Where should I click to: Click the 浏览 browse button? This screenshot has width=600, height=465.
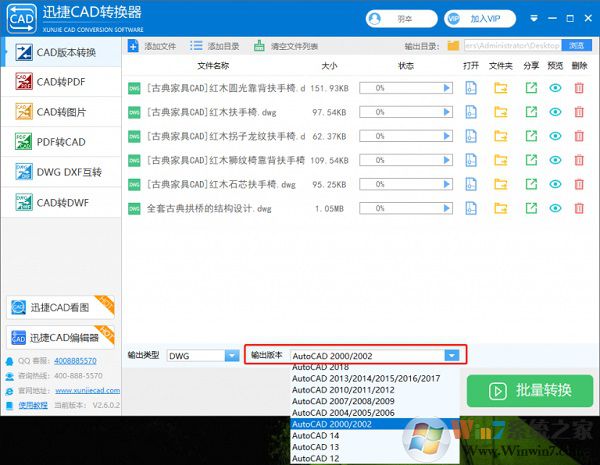coord(576,46)
